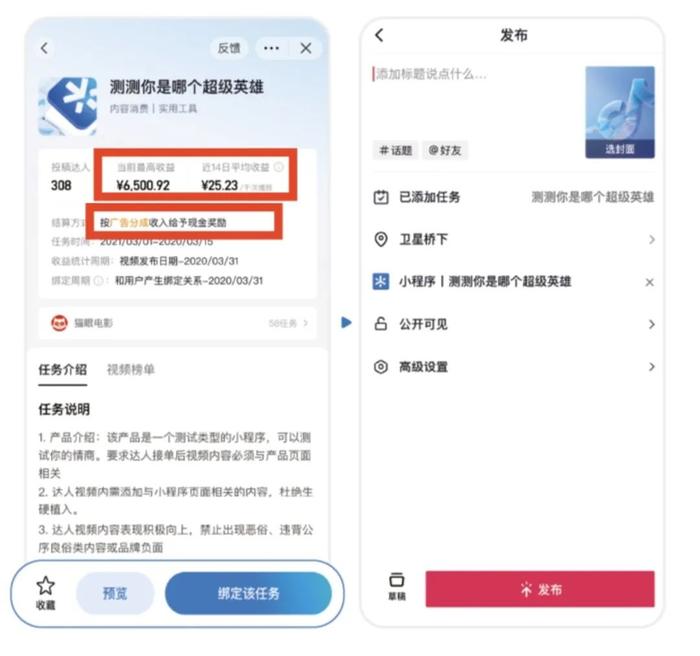This screenshot has width=700, height=656.
Task: Tap the back arrow on task page
Action: click(x=44, y=48)
